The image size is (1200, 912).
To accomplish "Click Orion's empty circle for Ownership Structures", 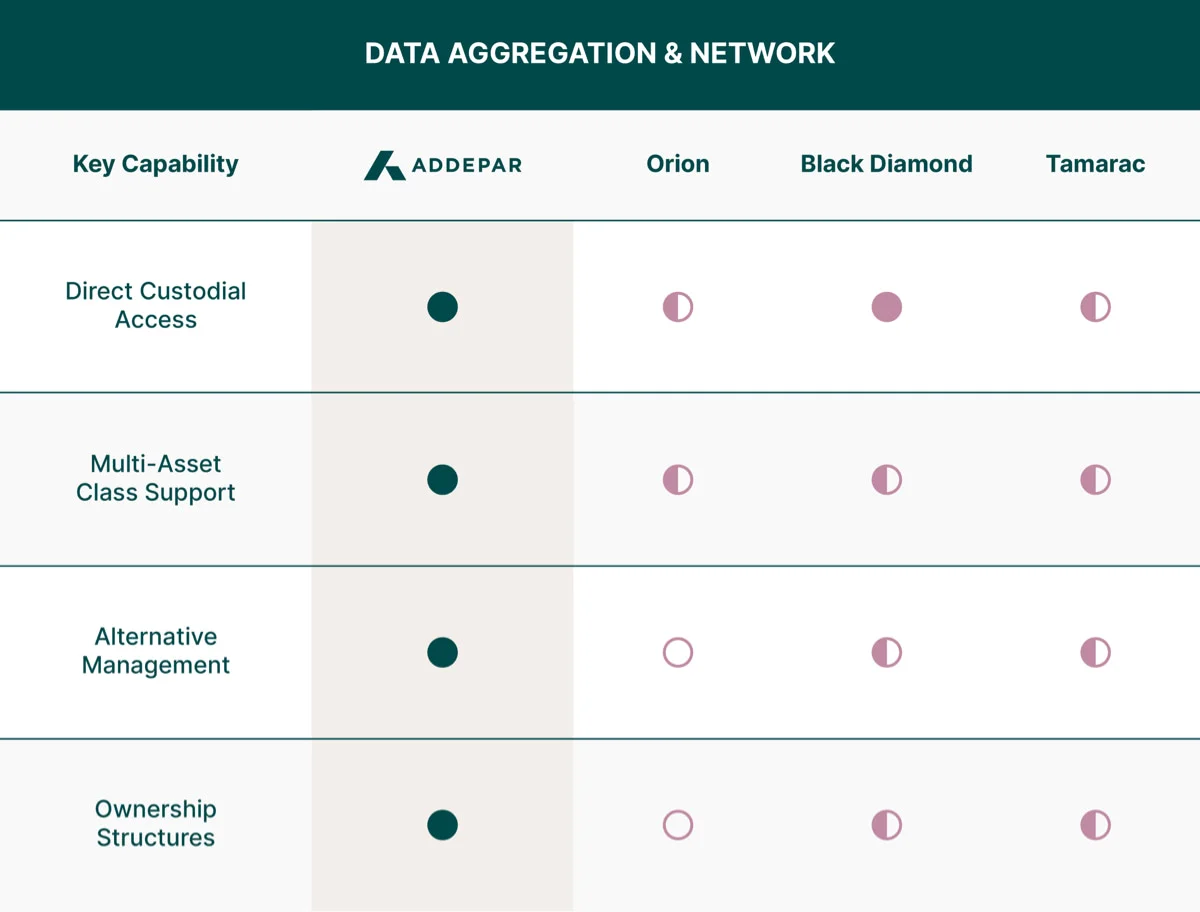I will click(678, 825).
